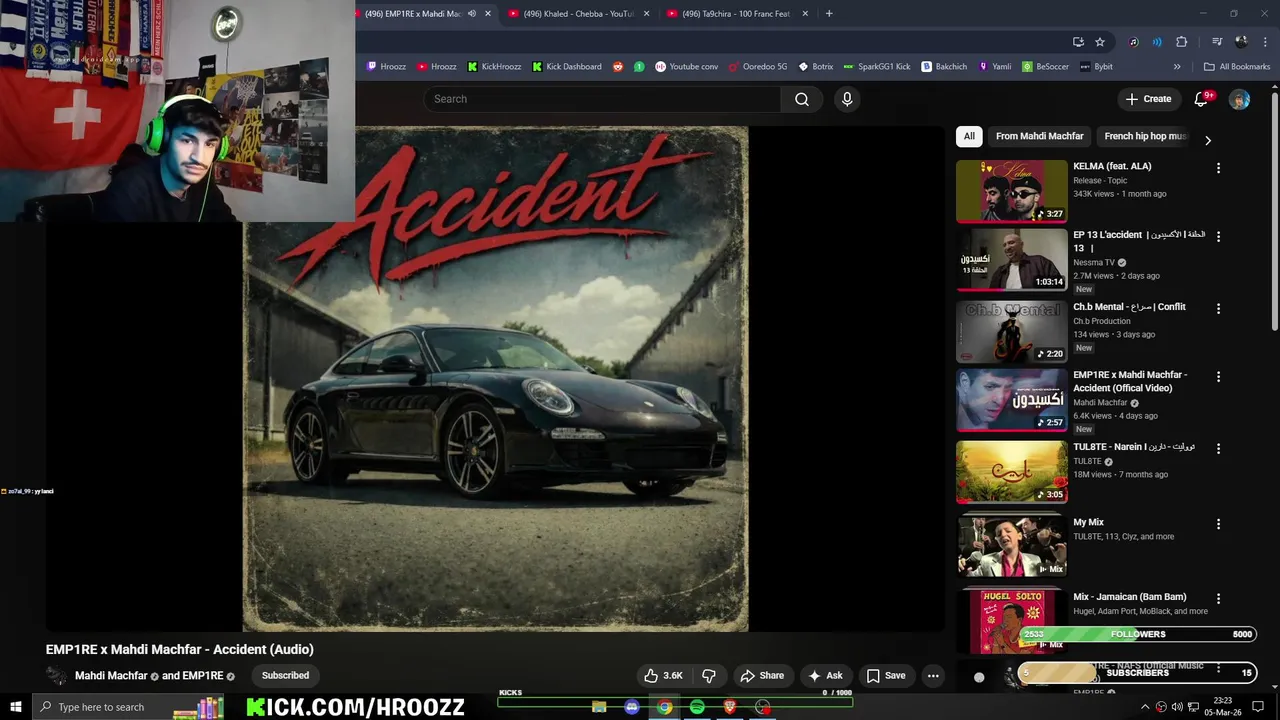1280x720 pixels.
Task: Toggle the Subscribed button for Mahdi Machfar
Action: tap(285, 675)
